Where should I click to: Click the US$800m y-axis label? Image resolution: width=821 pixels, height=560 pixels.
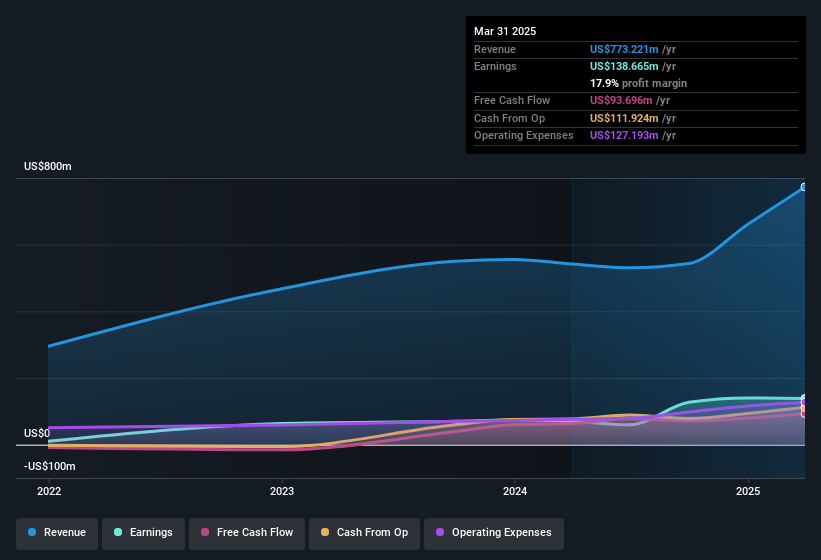tap(48, 166)
